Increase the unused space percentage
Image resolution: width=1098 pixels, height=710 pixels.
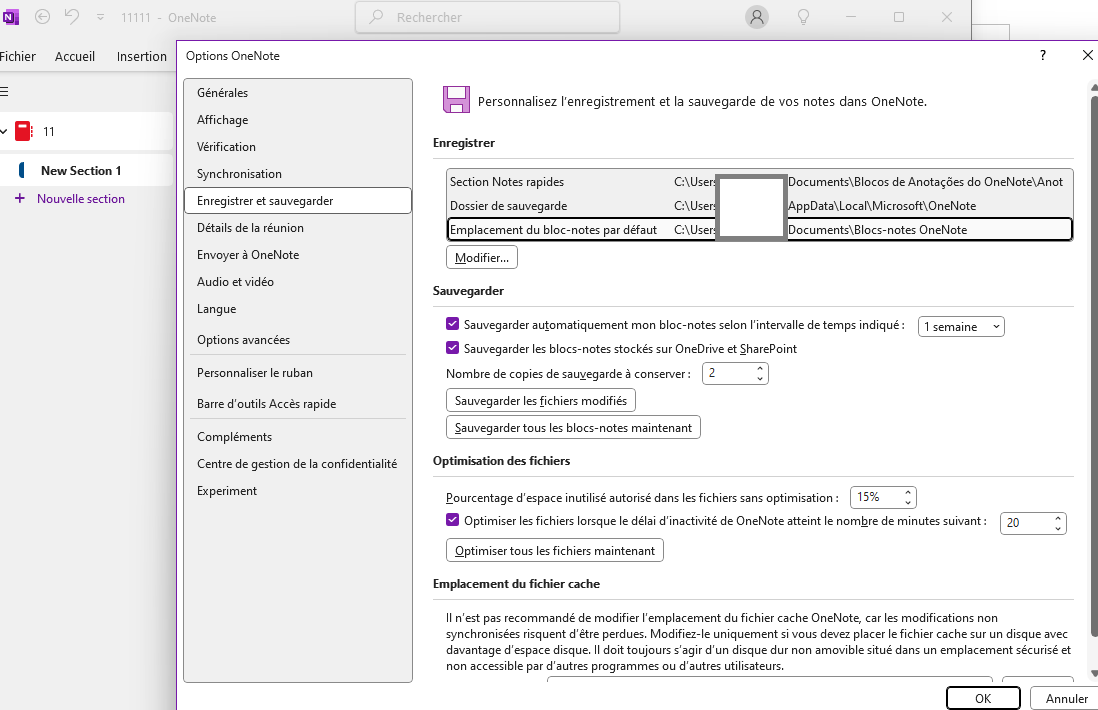(x=908, y=492)
